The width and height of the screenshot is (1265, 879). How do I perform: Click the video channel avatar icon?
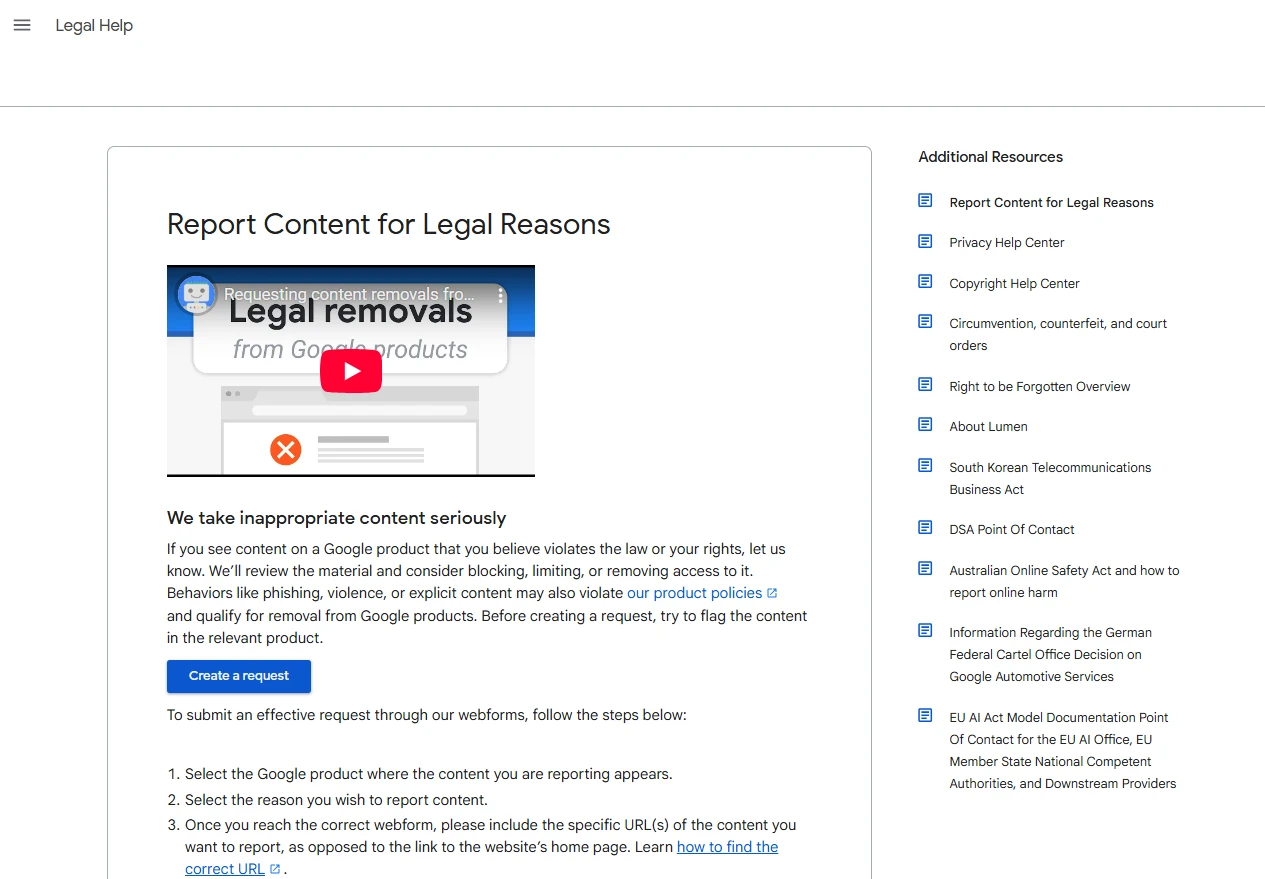(195, 294)
